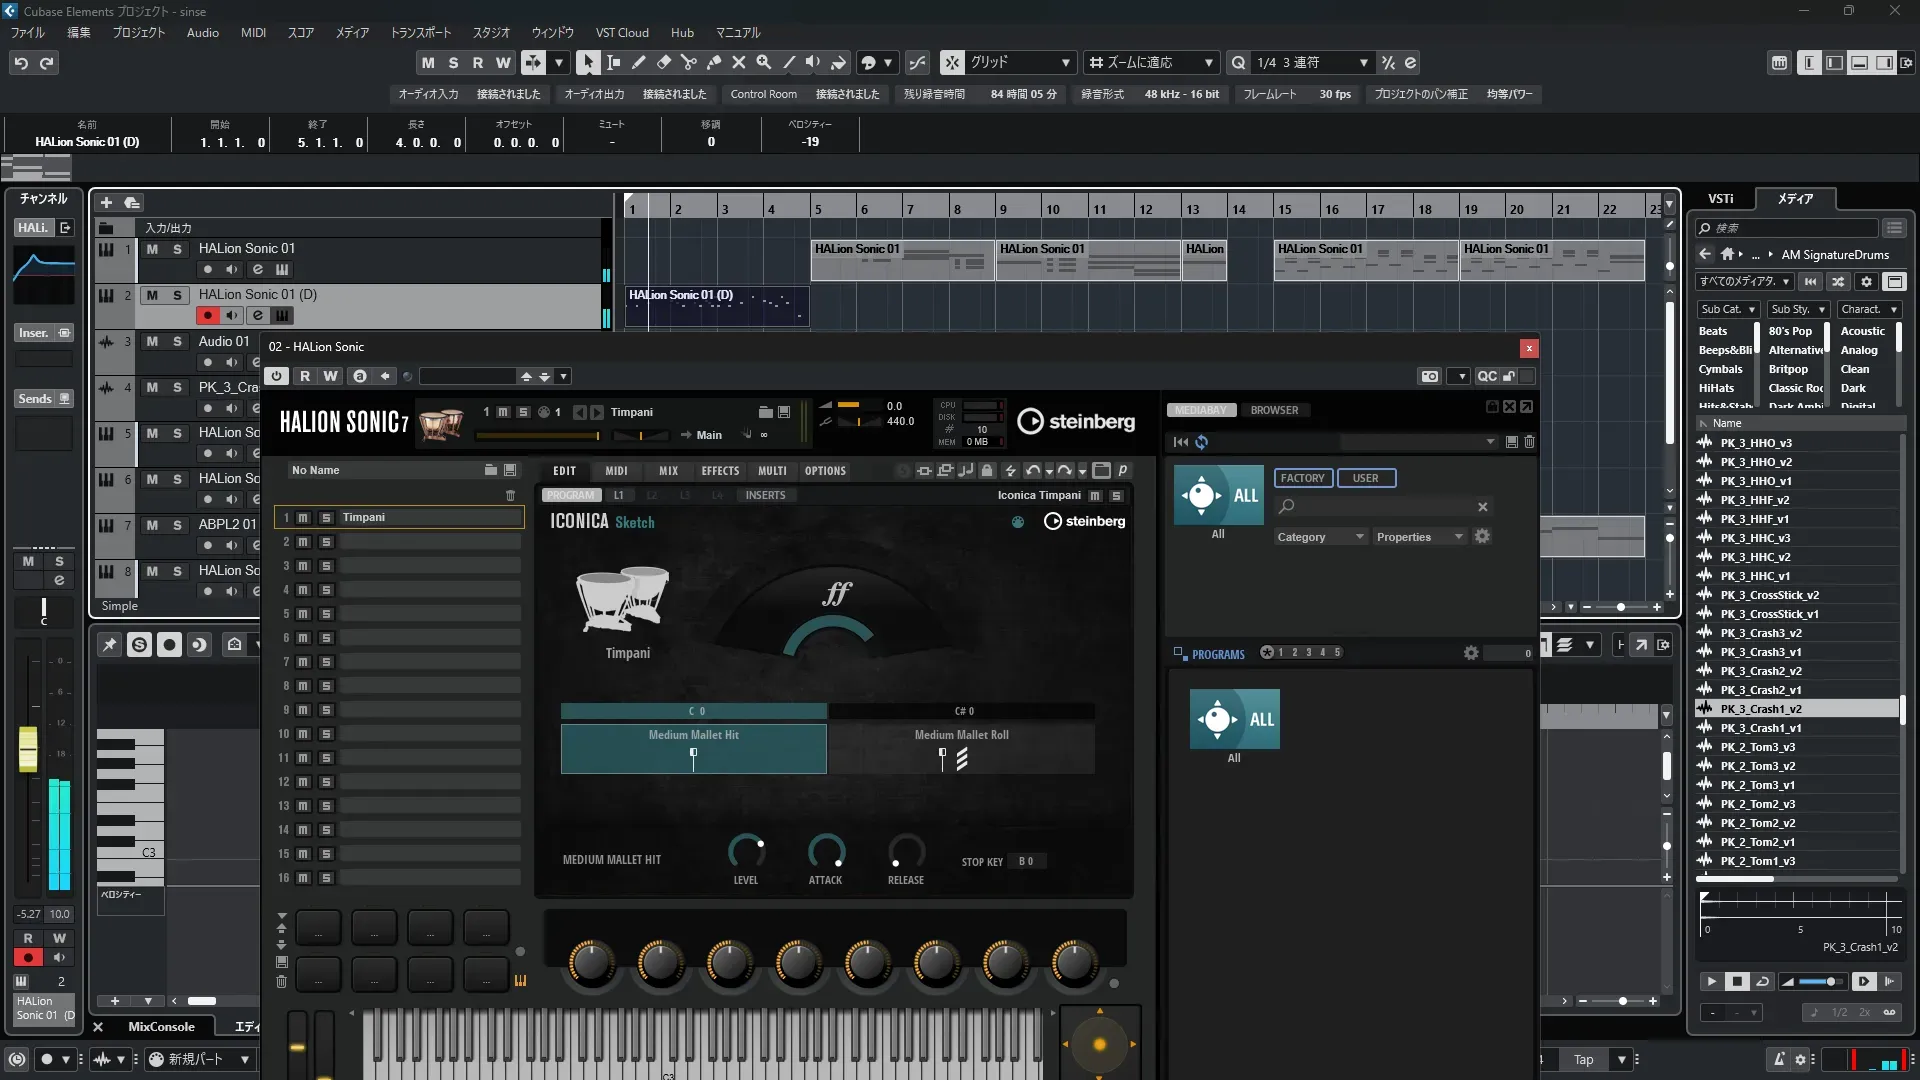This screenshot has height=1080, width=1920.
Task: Toggle record enable on HALion Sonic 01 (D)
Action: tap(208, 315)
